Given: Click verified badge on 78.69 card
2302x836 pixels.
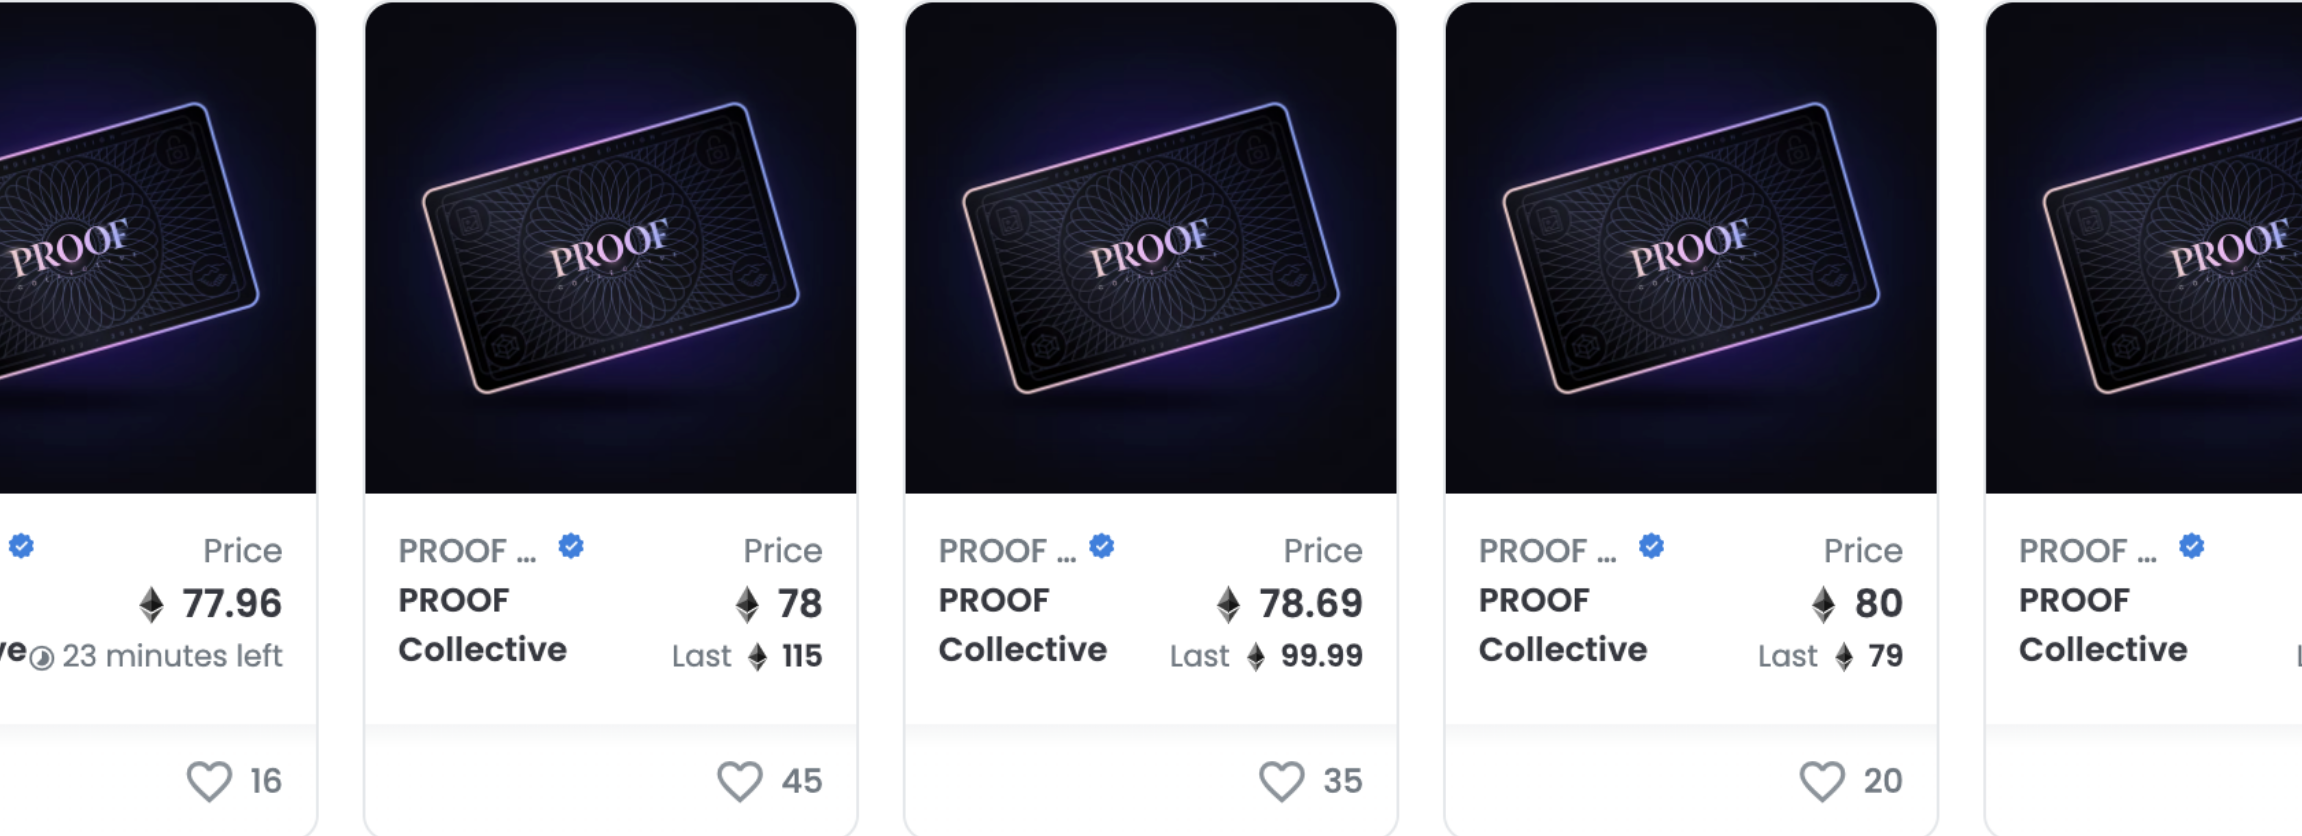Looking at the screenshot, I should click(1102, 546).
